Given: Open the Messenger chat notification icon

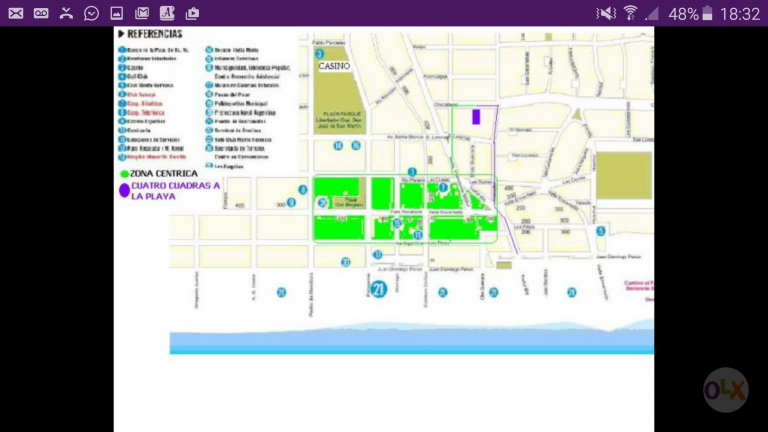Looking at the screenshot, I should pos(91,13).
